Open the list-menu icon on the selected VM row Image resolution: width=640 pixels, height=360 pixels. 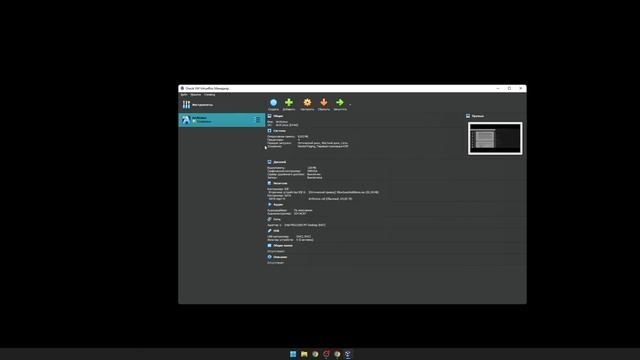(258, 120)
